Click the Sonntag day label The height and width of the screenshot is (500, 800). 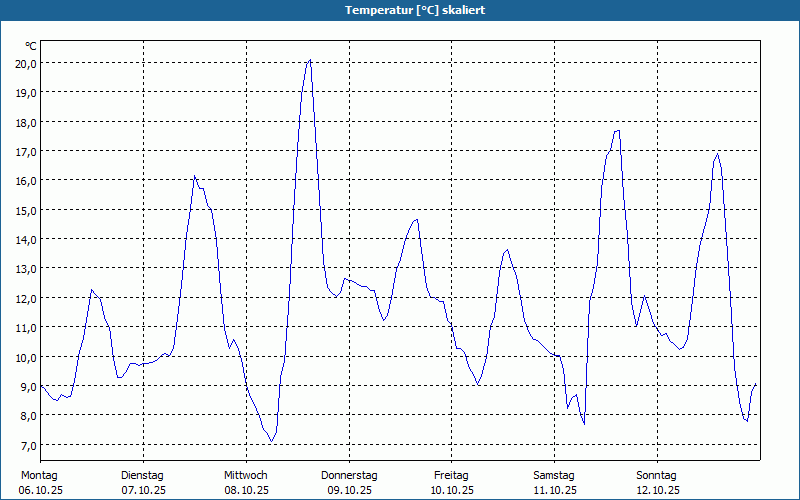coord(656,476)
